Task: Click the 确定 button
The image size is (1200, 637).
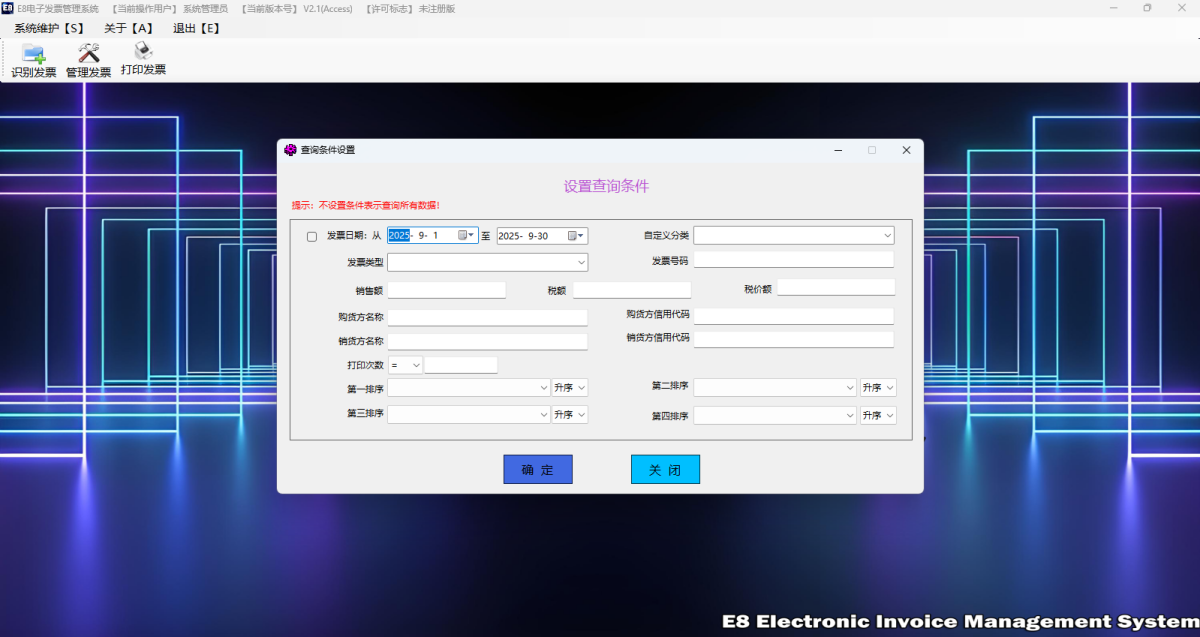Action: pyautogui.click(x=537, y=470)
